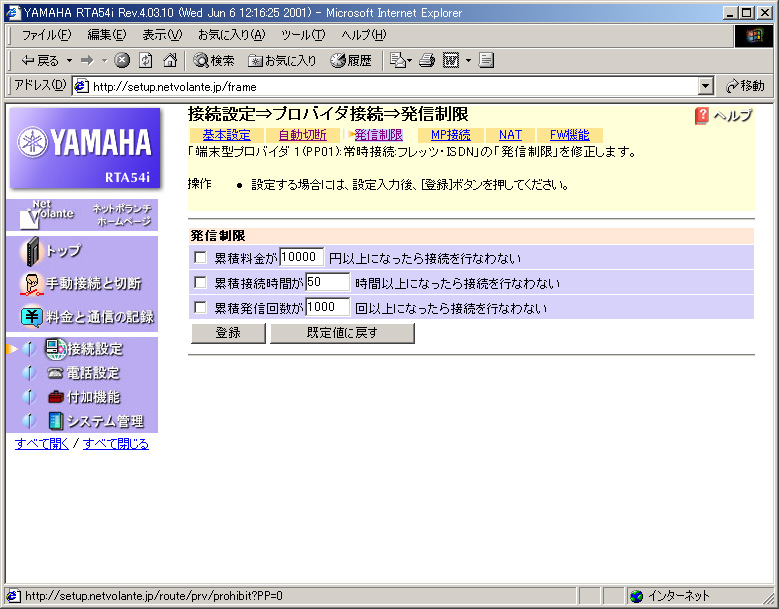The width and height of the screenshot is (779, 609).
Task: Expand the システム管理 tree section
Action: coord(29,421)
